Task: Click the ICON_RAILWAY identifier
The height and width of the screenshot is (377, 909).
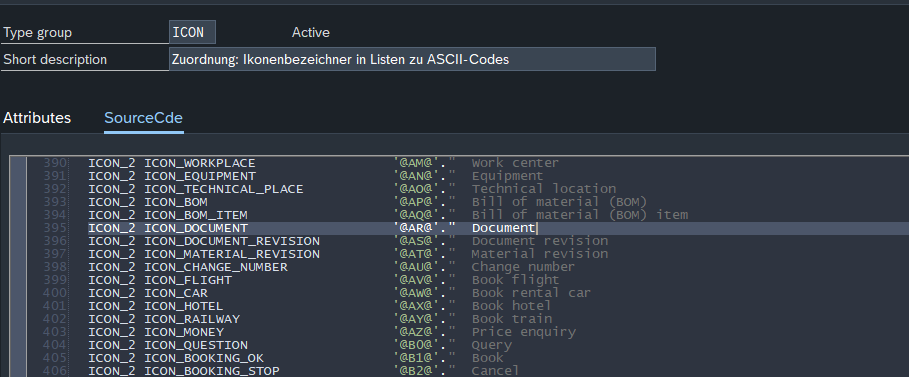Action: 192,319
